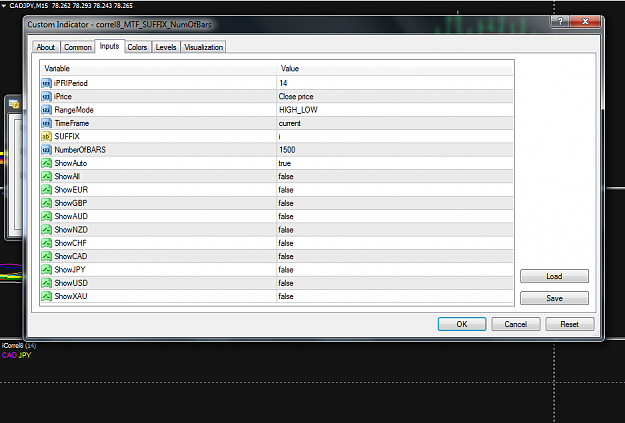Image resolution: width=625 pixels, height=423 pixels.
Task: Click the boolean icon beside ShowAUD
Action: click(x=47, y=216)
